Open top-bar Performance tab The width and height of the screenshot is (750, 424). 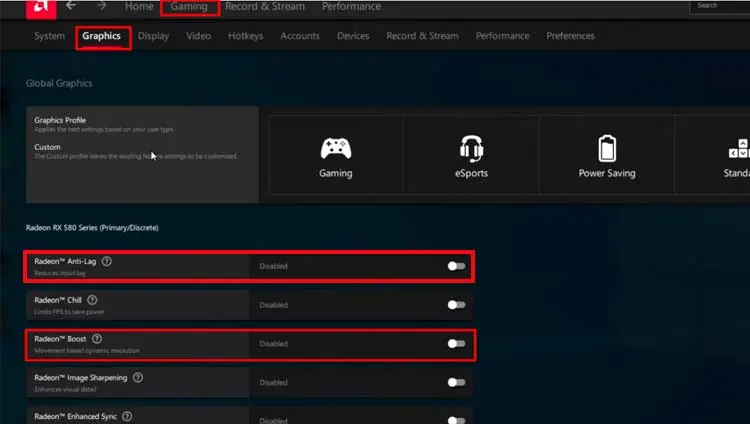pyautogui.click(x=352, y=6)
